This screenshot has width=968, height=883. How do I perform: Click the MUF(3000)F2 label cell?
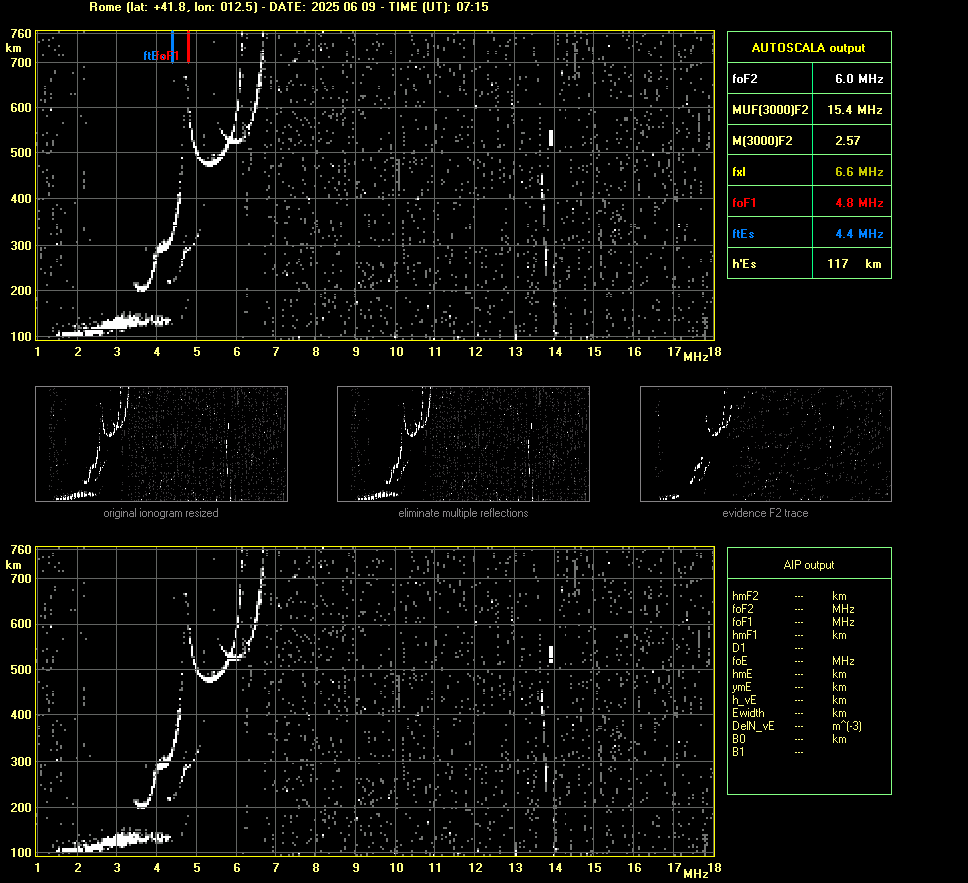click(770, 110)
